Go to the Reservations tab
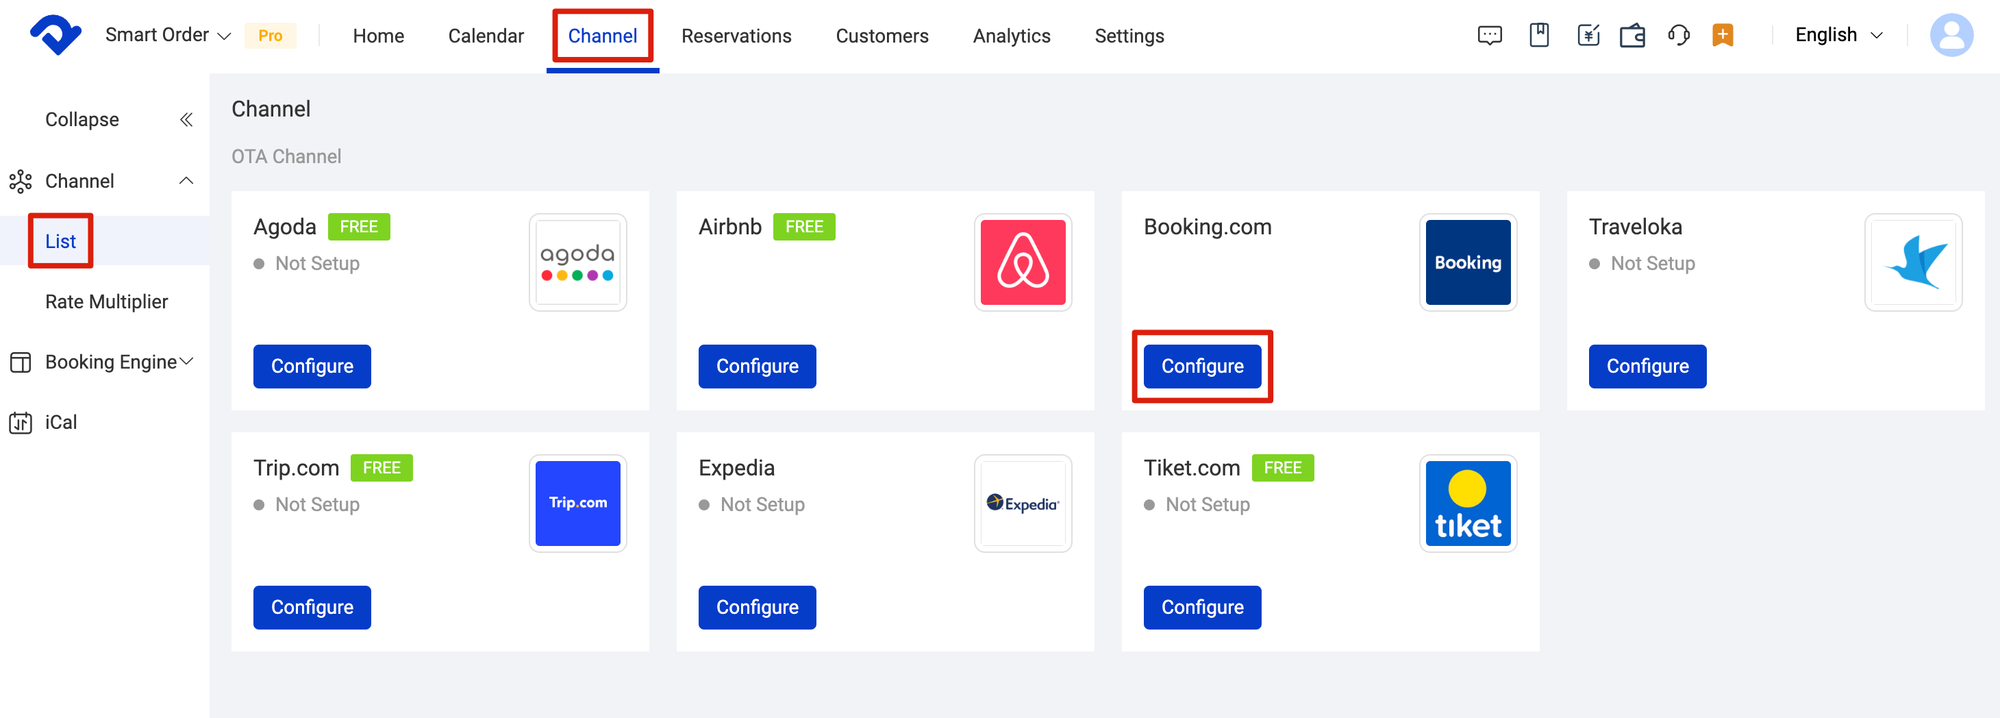Viewport: 2000px width, 718px height. pyautogui.click(x=736, y=36)
